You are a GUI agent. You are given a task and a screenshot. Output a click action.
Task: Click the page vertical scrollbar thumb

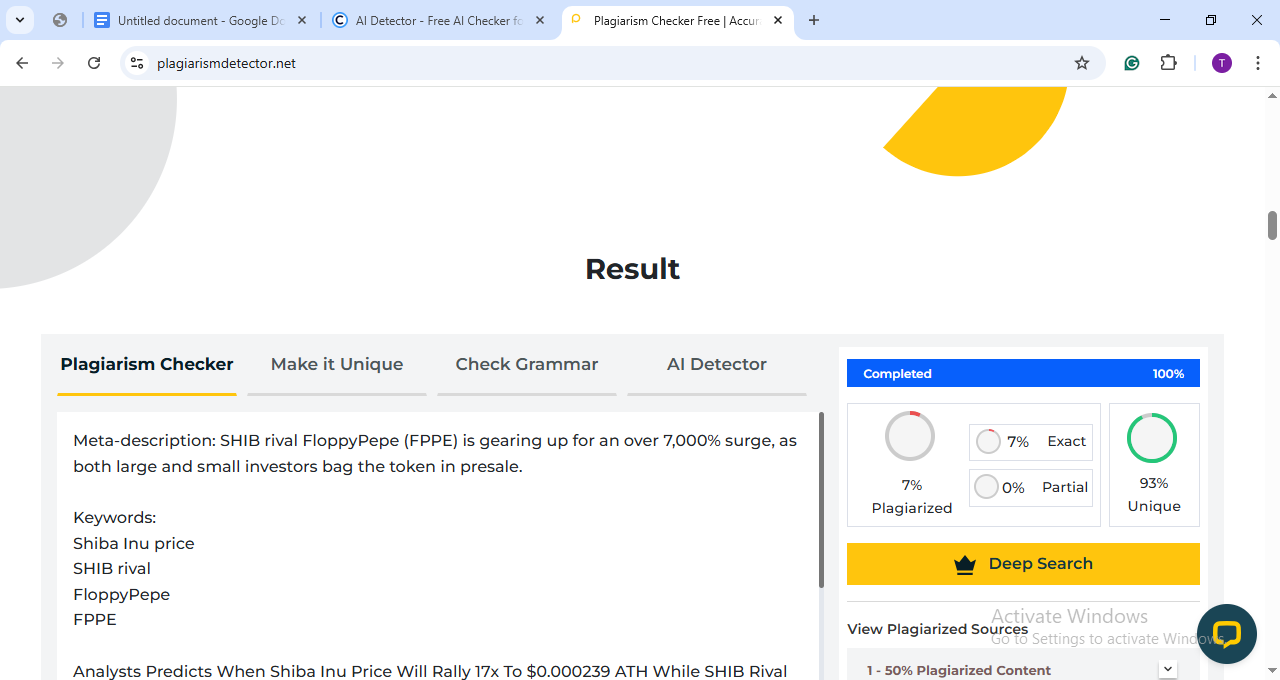coord(1272,225)
